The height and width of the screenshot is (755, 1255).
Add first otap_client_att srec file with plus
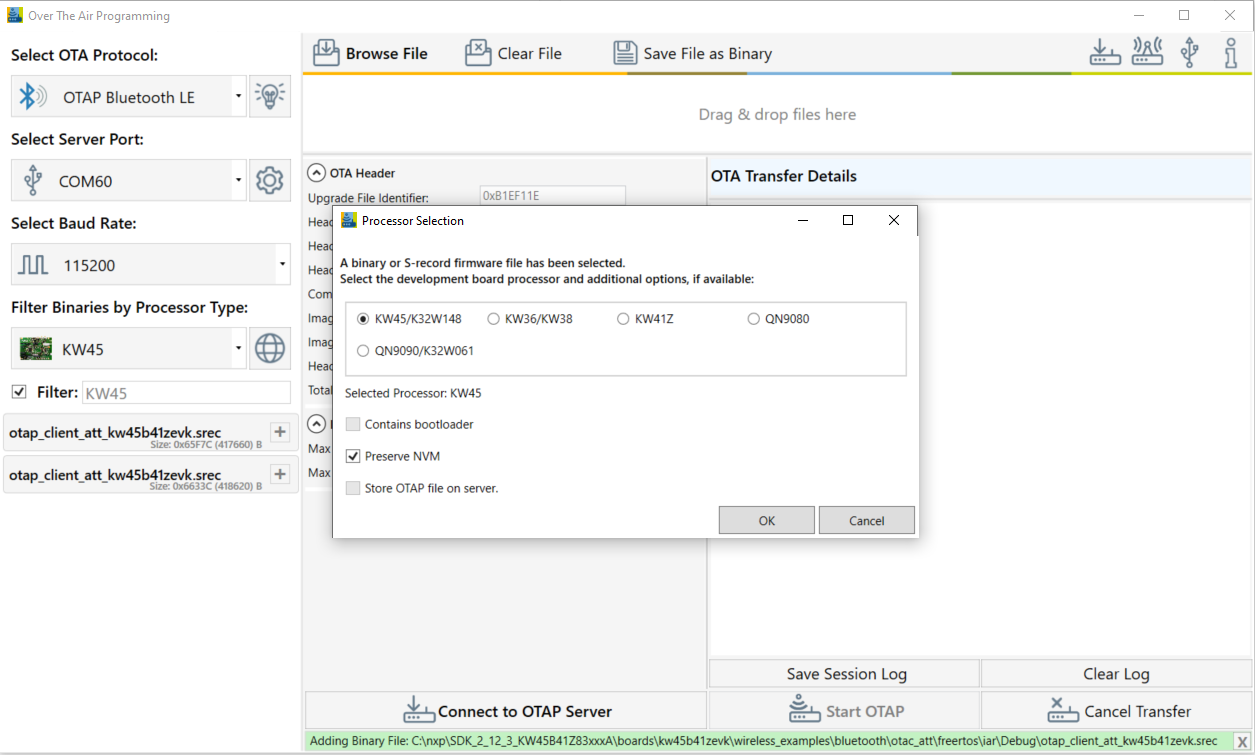[x=280, y=432]
